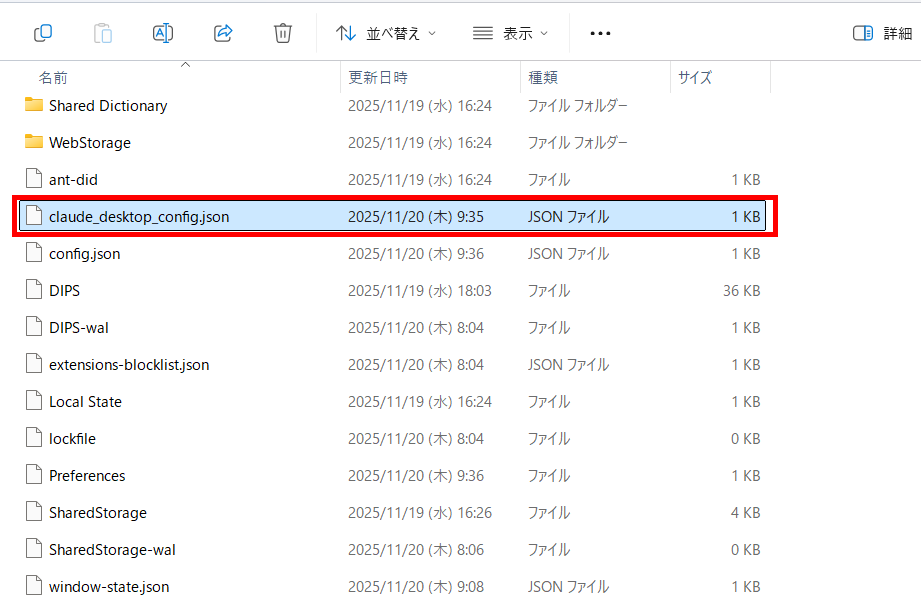921x597 pixels.
Task: Click the WebStorage folder name
Action: (90, 143)
